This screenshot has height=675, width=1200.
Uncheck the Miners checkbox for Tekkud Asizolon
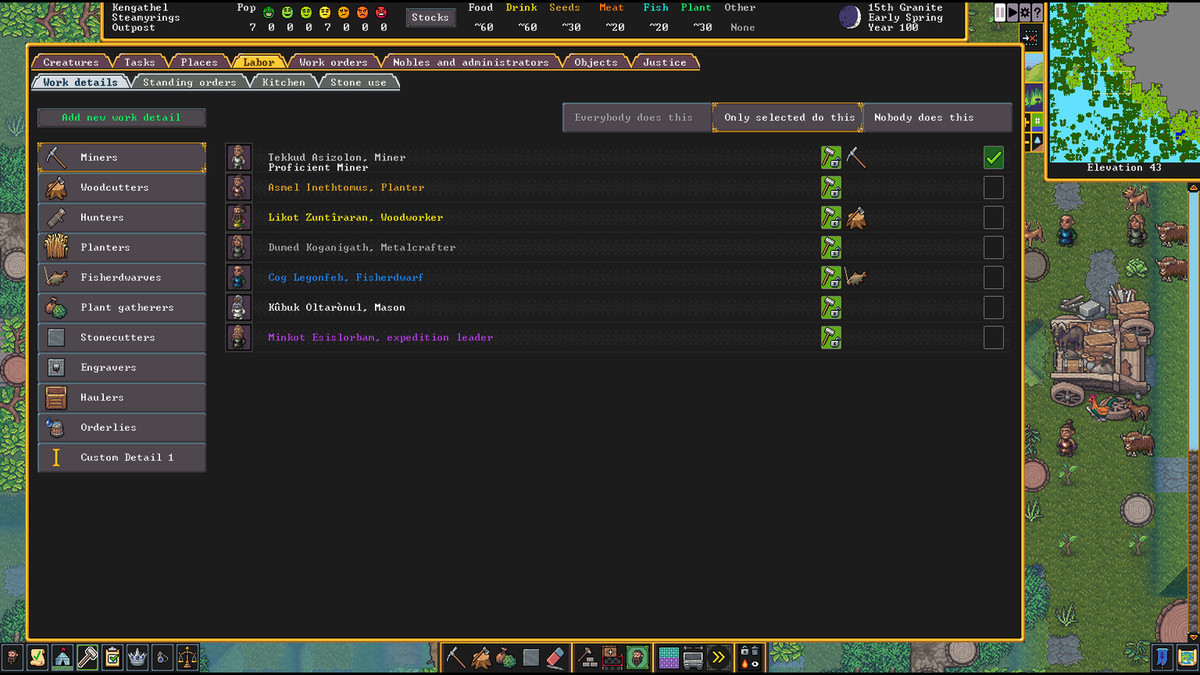tap(993, 157)
